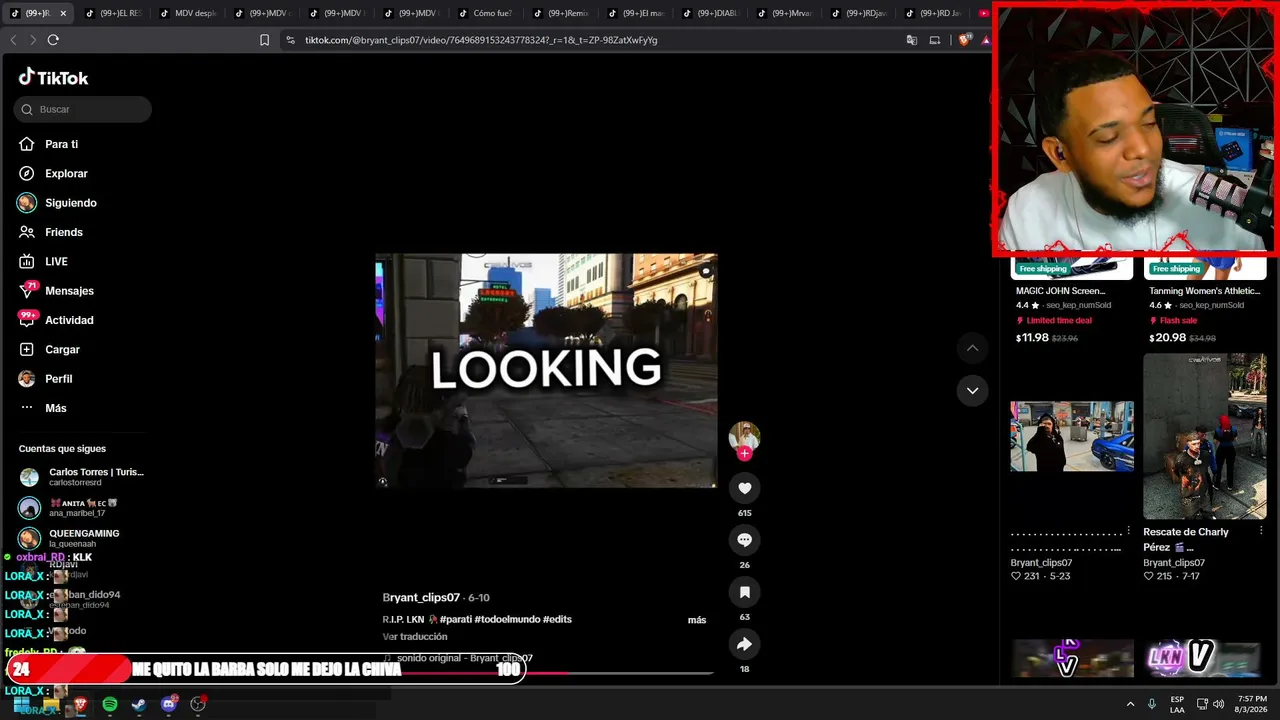Open OBS Studio from the taskbar

point(198,705)
